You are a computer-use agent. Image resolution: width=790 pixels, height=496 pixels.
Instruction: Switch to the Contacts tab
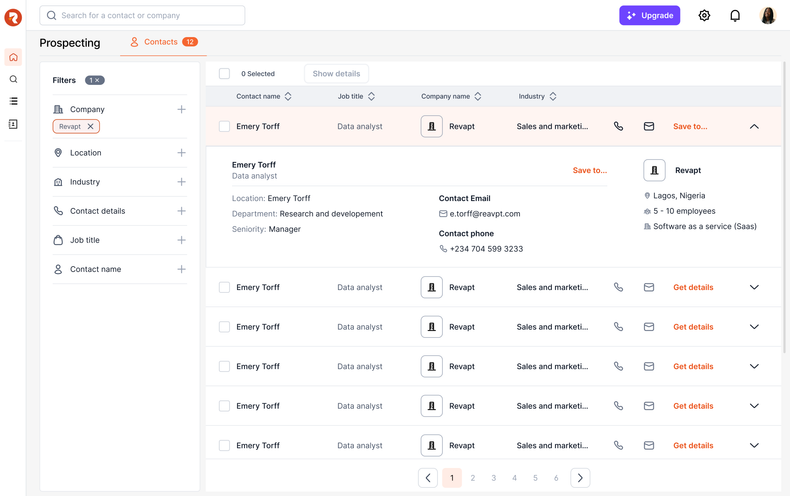(x=160, y=42)
